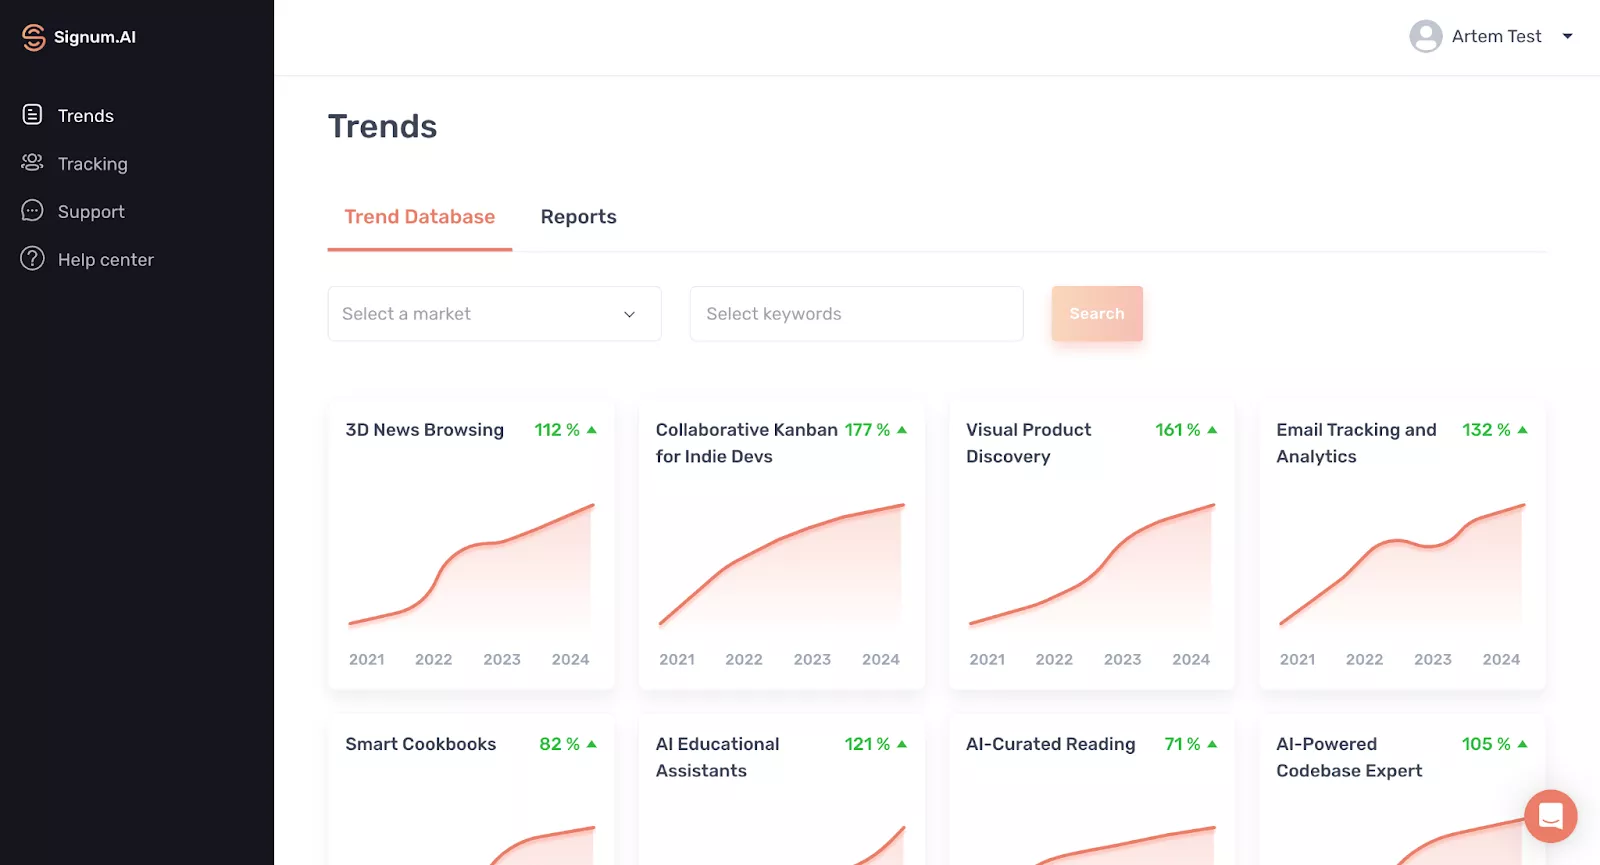Click the Tracking people icon
This screenshot has width=1600, height=865.
pyautogui.click(x=32, y=163)
